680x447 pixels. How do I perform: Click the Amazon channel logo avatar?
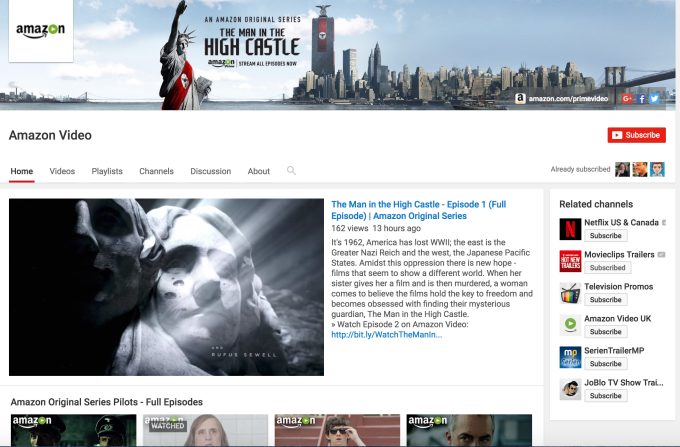(41, 31)
